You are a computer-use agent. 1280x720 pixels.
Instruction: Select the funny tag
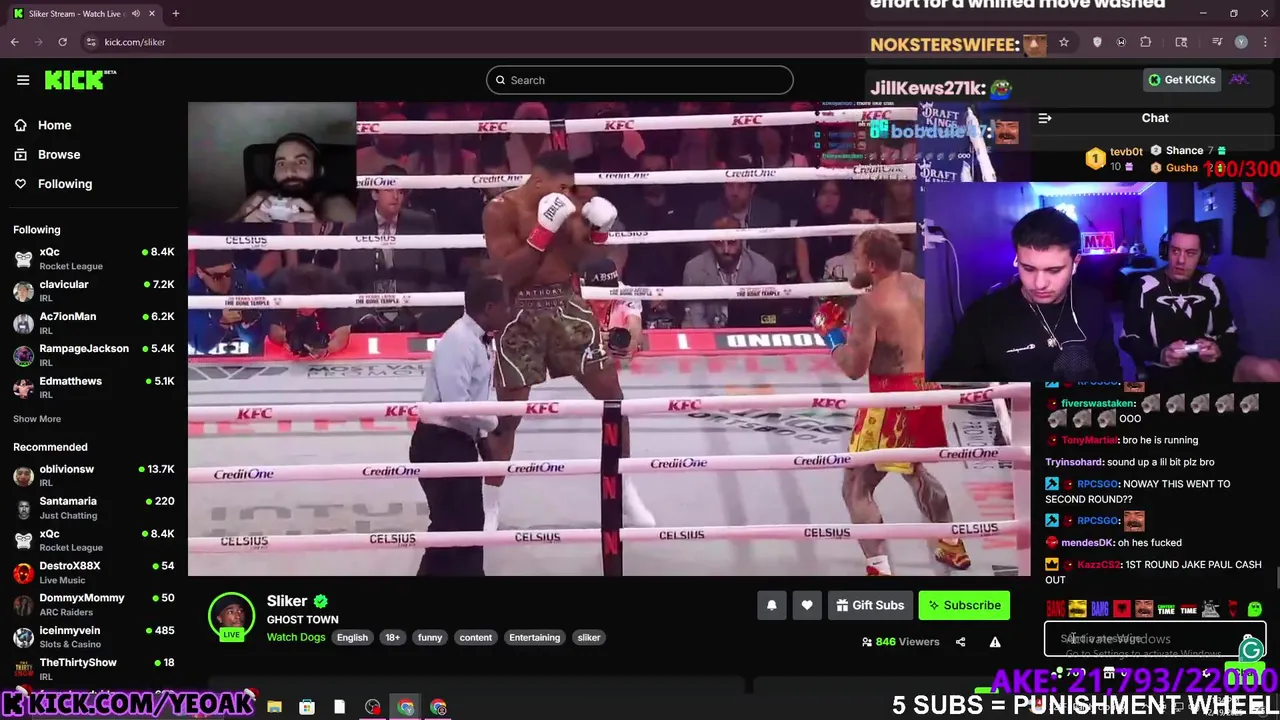430,637
